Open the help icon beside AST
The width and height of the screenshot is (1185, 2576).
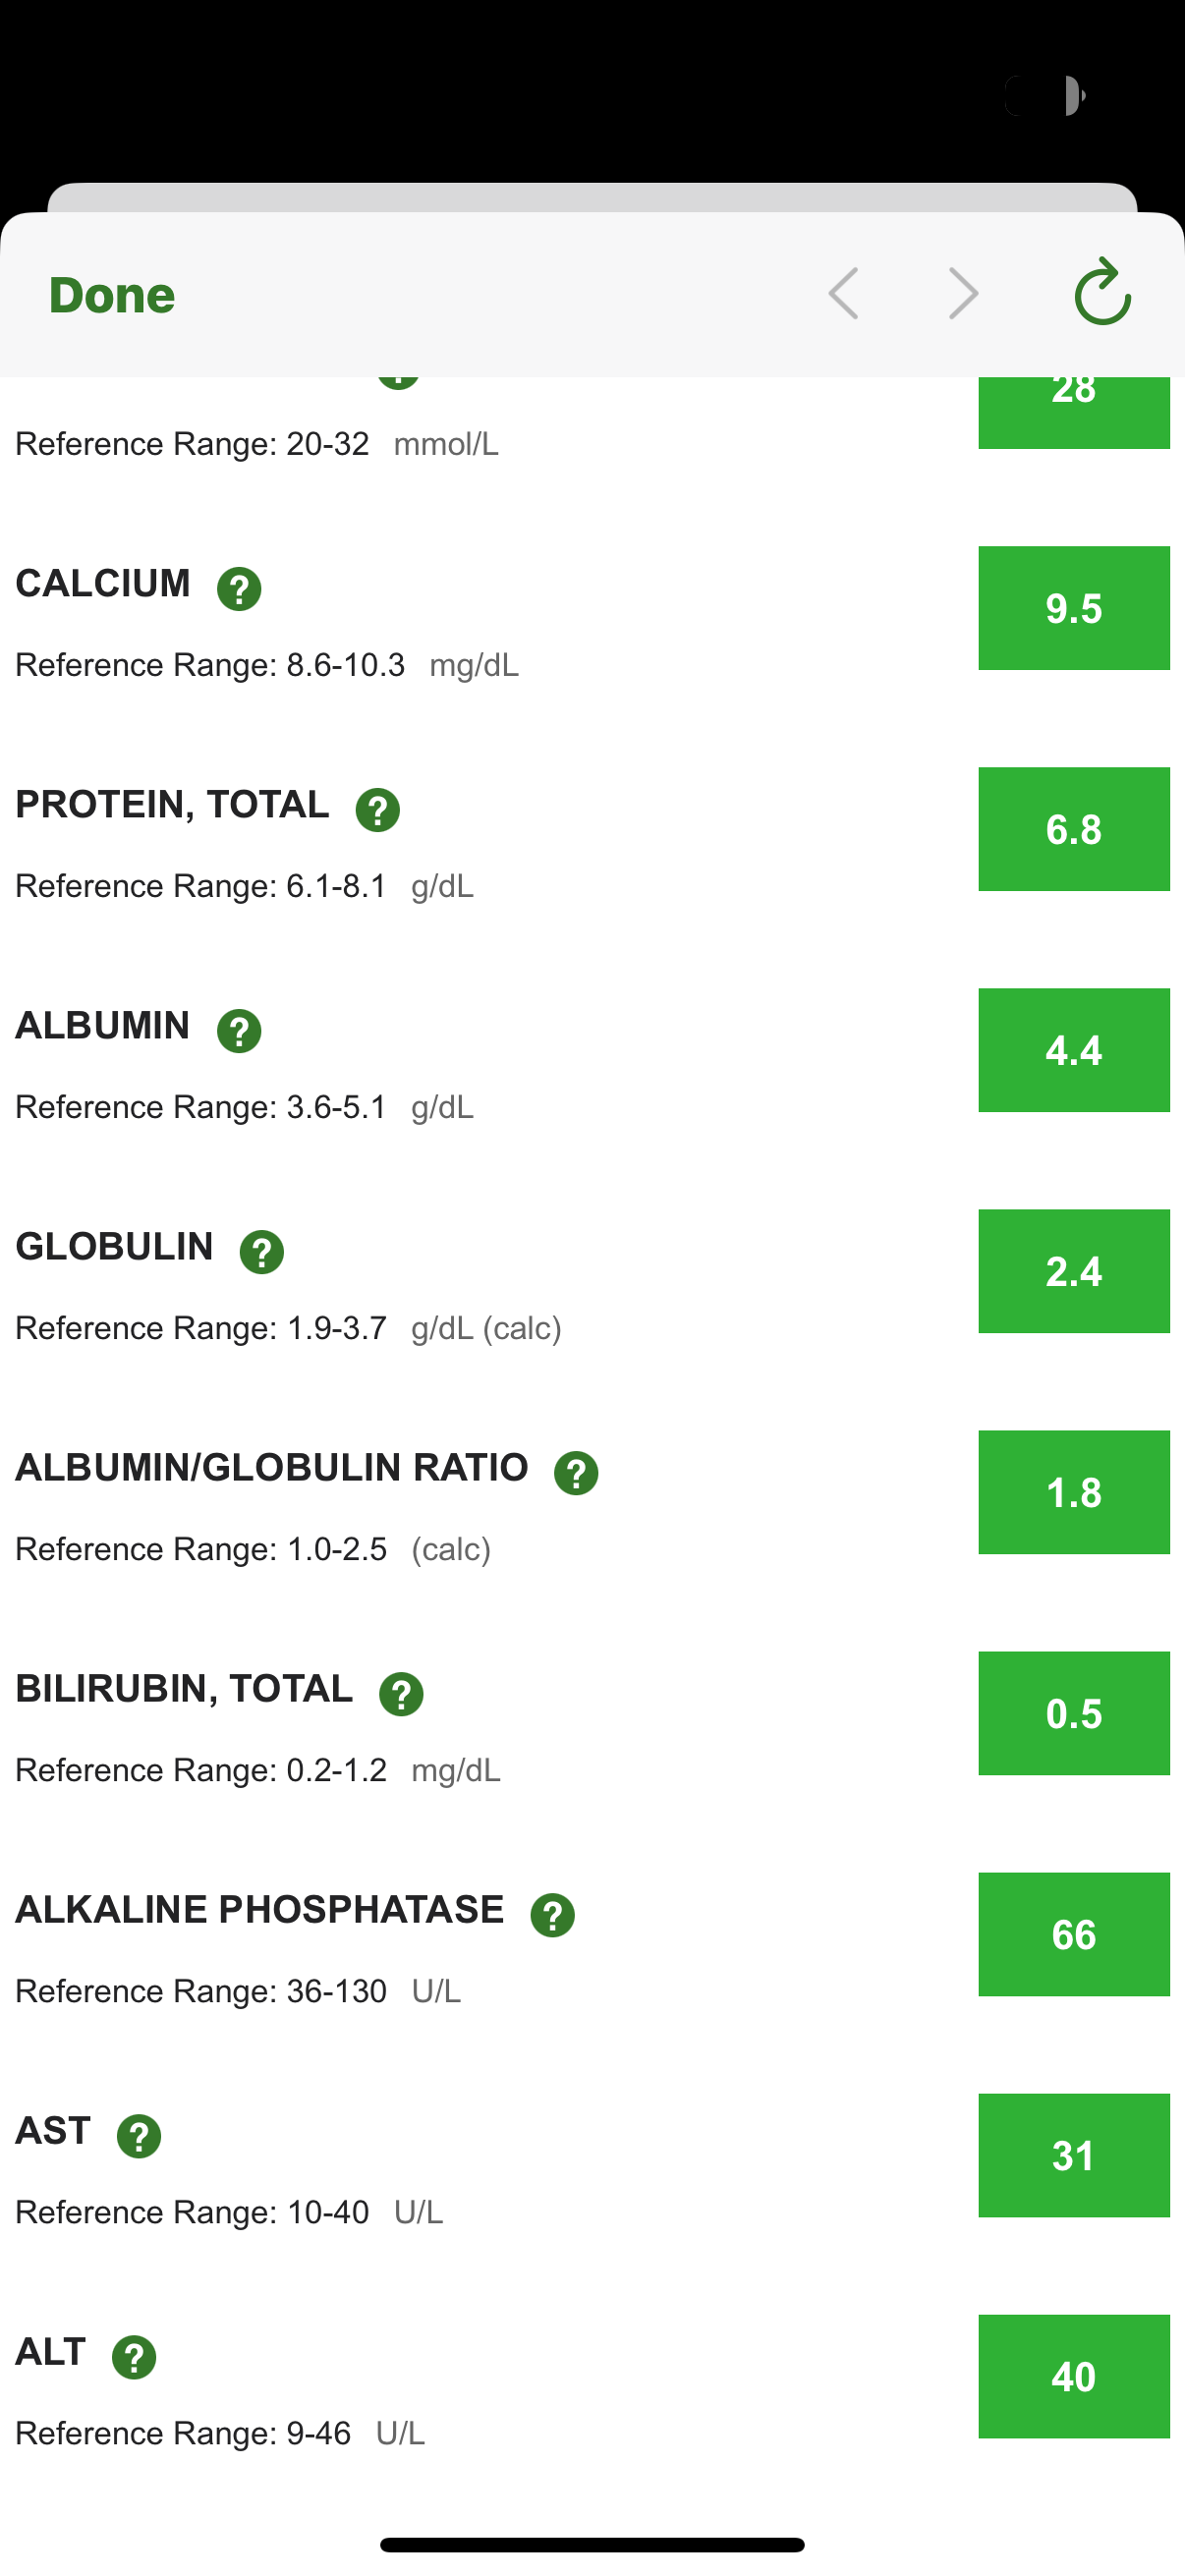pyautogui.click(x=139, y=2135)
